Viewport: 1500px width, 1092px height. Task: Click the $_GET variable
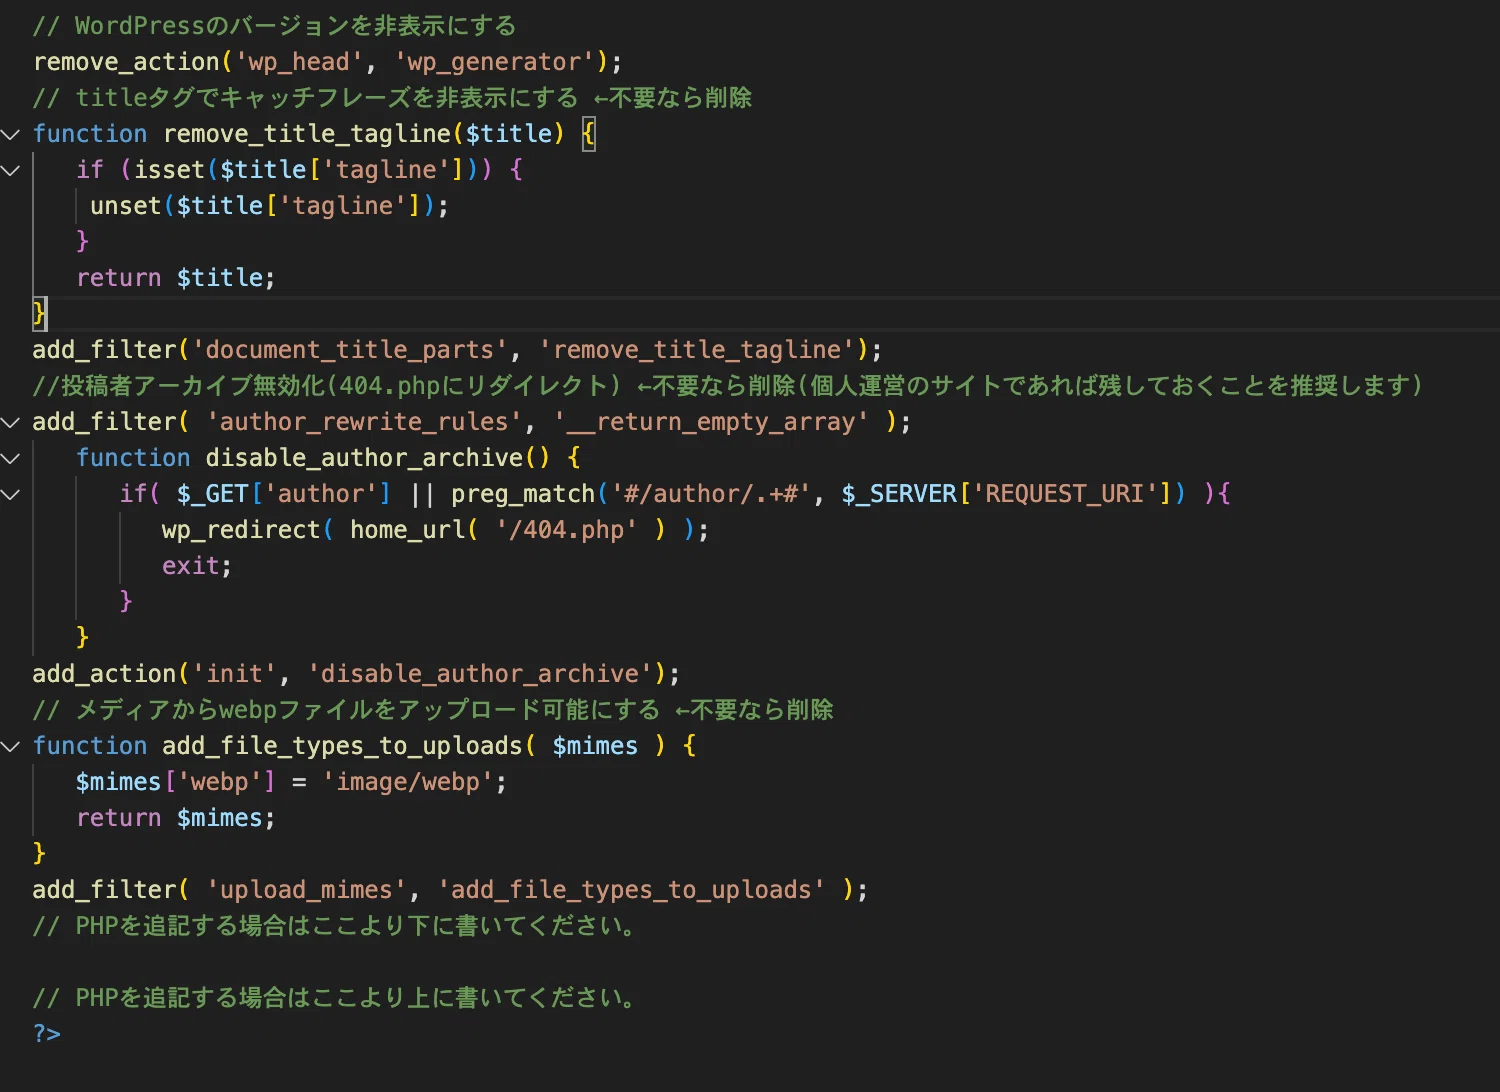coord(212,494)
